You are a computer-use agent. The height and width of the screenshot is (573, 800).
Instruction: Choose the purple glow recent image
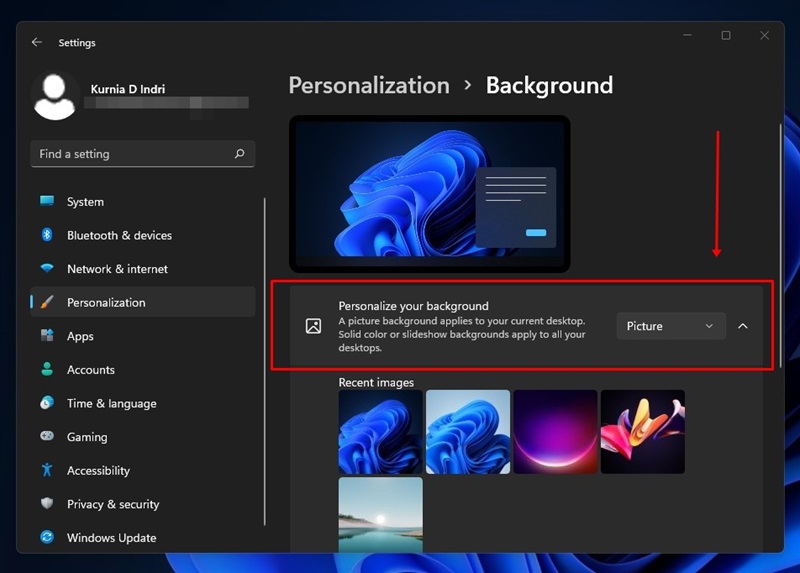tap(555, 432)
